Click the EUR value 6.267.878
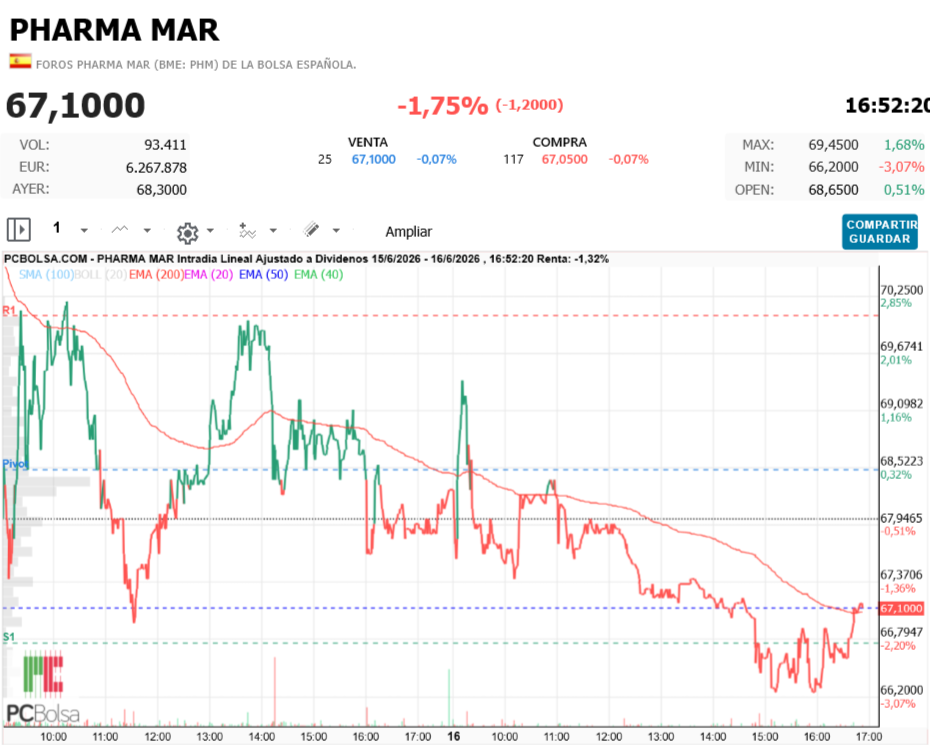The height and width of the screenshot is (745, 930). point(157,168)
